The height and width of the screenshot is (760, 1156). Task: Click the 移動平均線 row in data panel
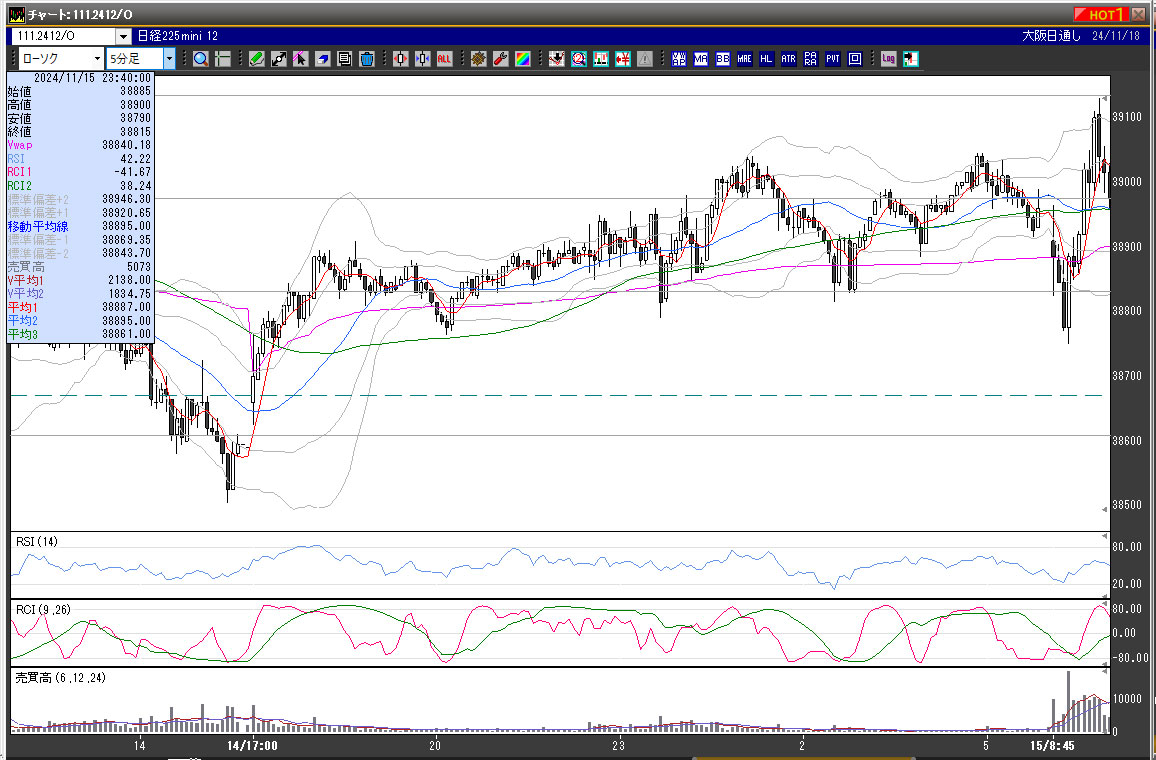(x=79, y=226)
